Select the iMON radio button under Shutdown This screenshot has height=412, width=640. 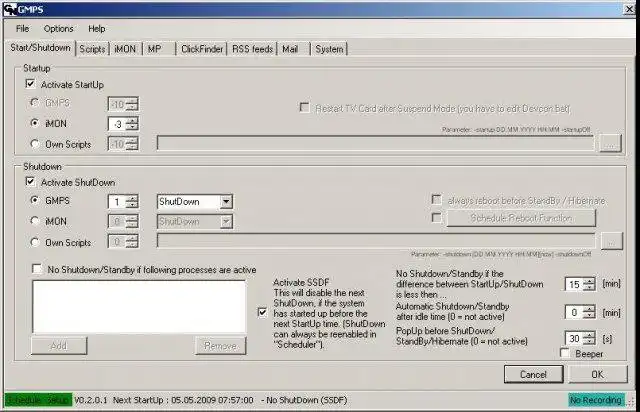[35, 221]
